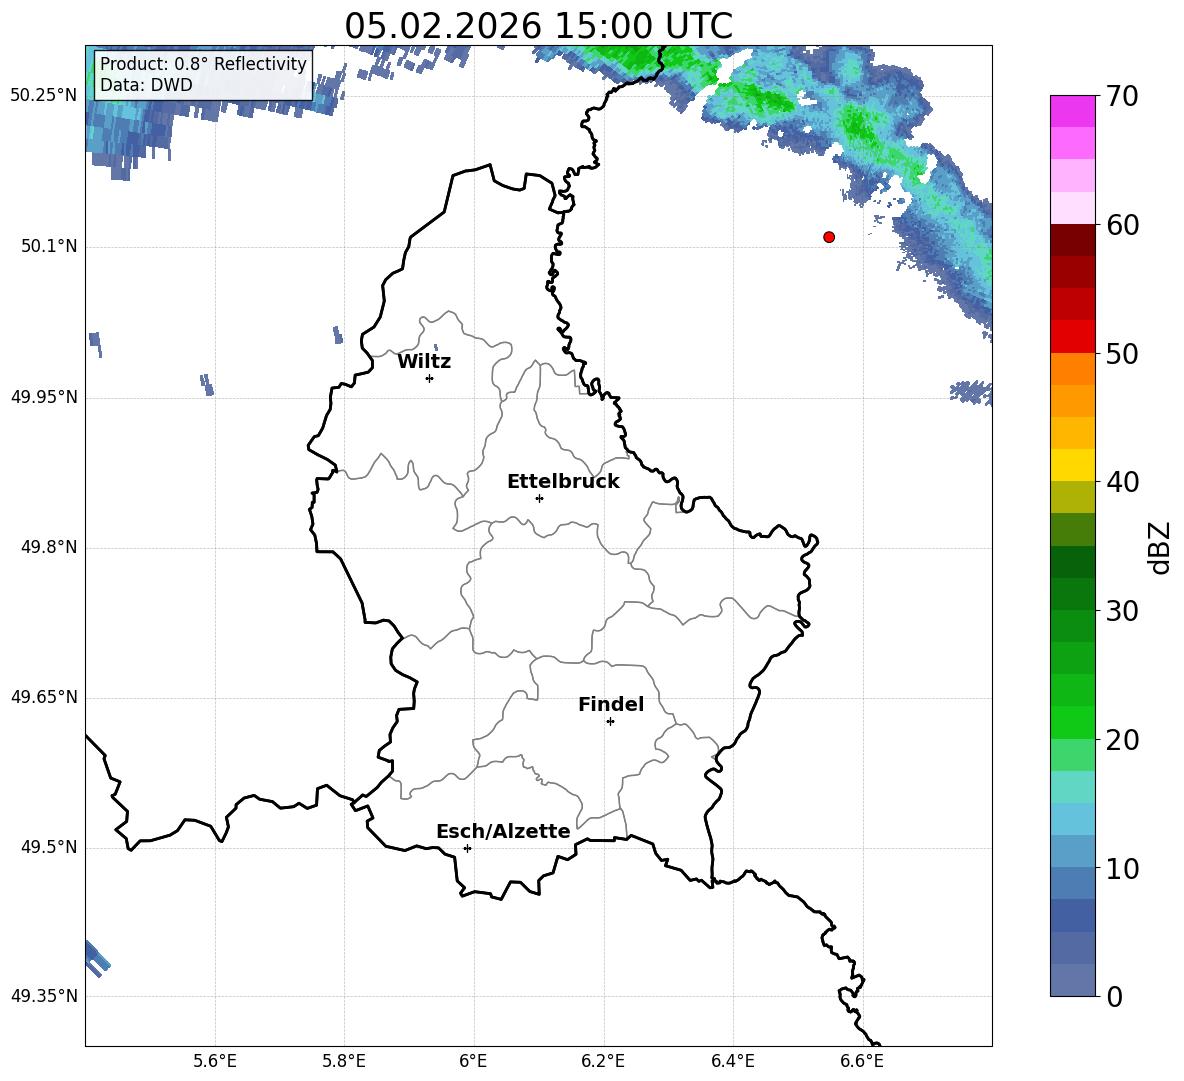Viewport: 1184px width, 1081px height.
Task: Click the dBZ colorbar axis label
Action: point(1160,547)
